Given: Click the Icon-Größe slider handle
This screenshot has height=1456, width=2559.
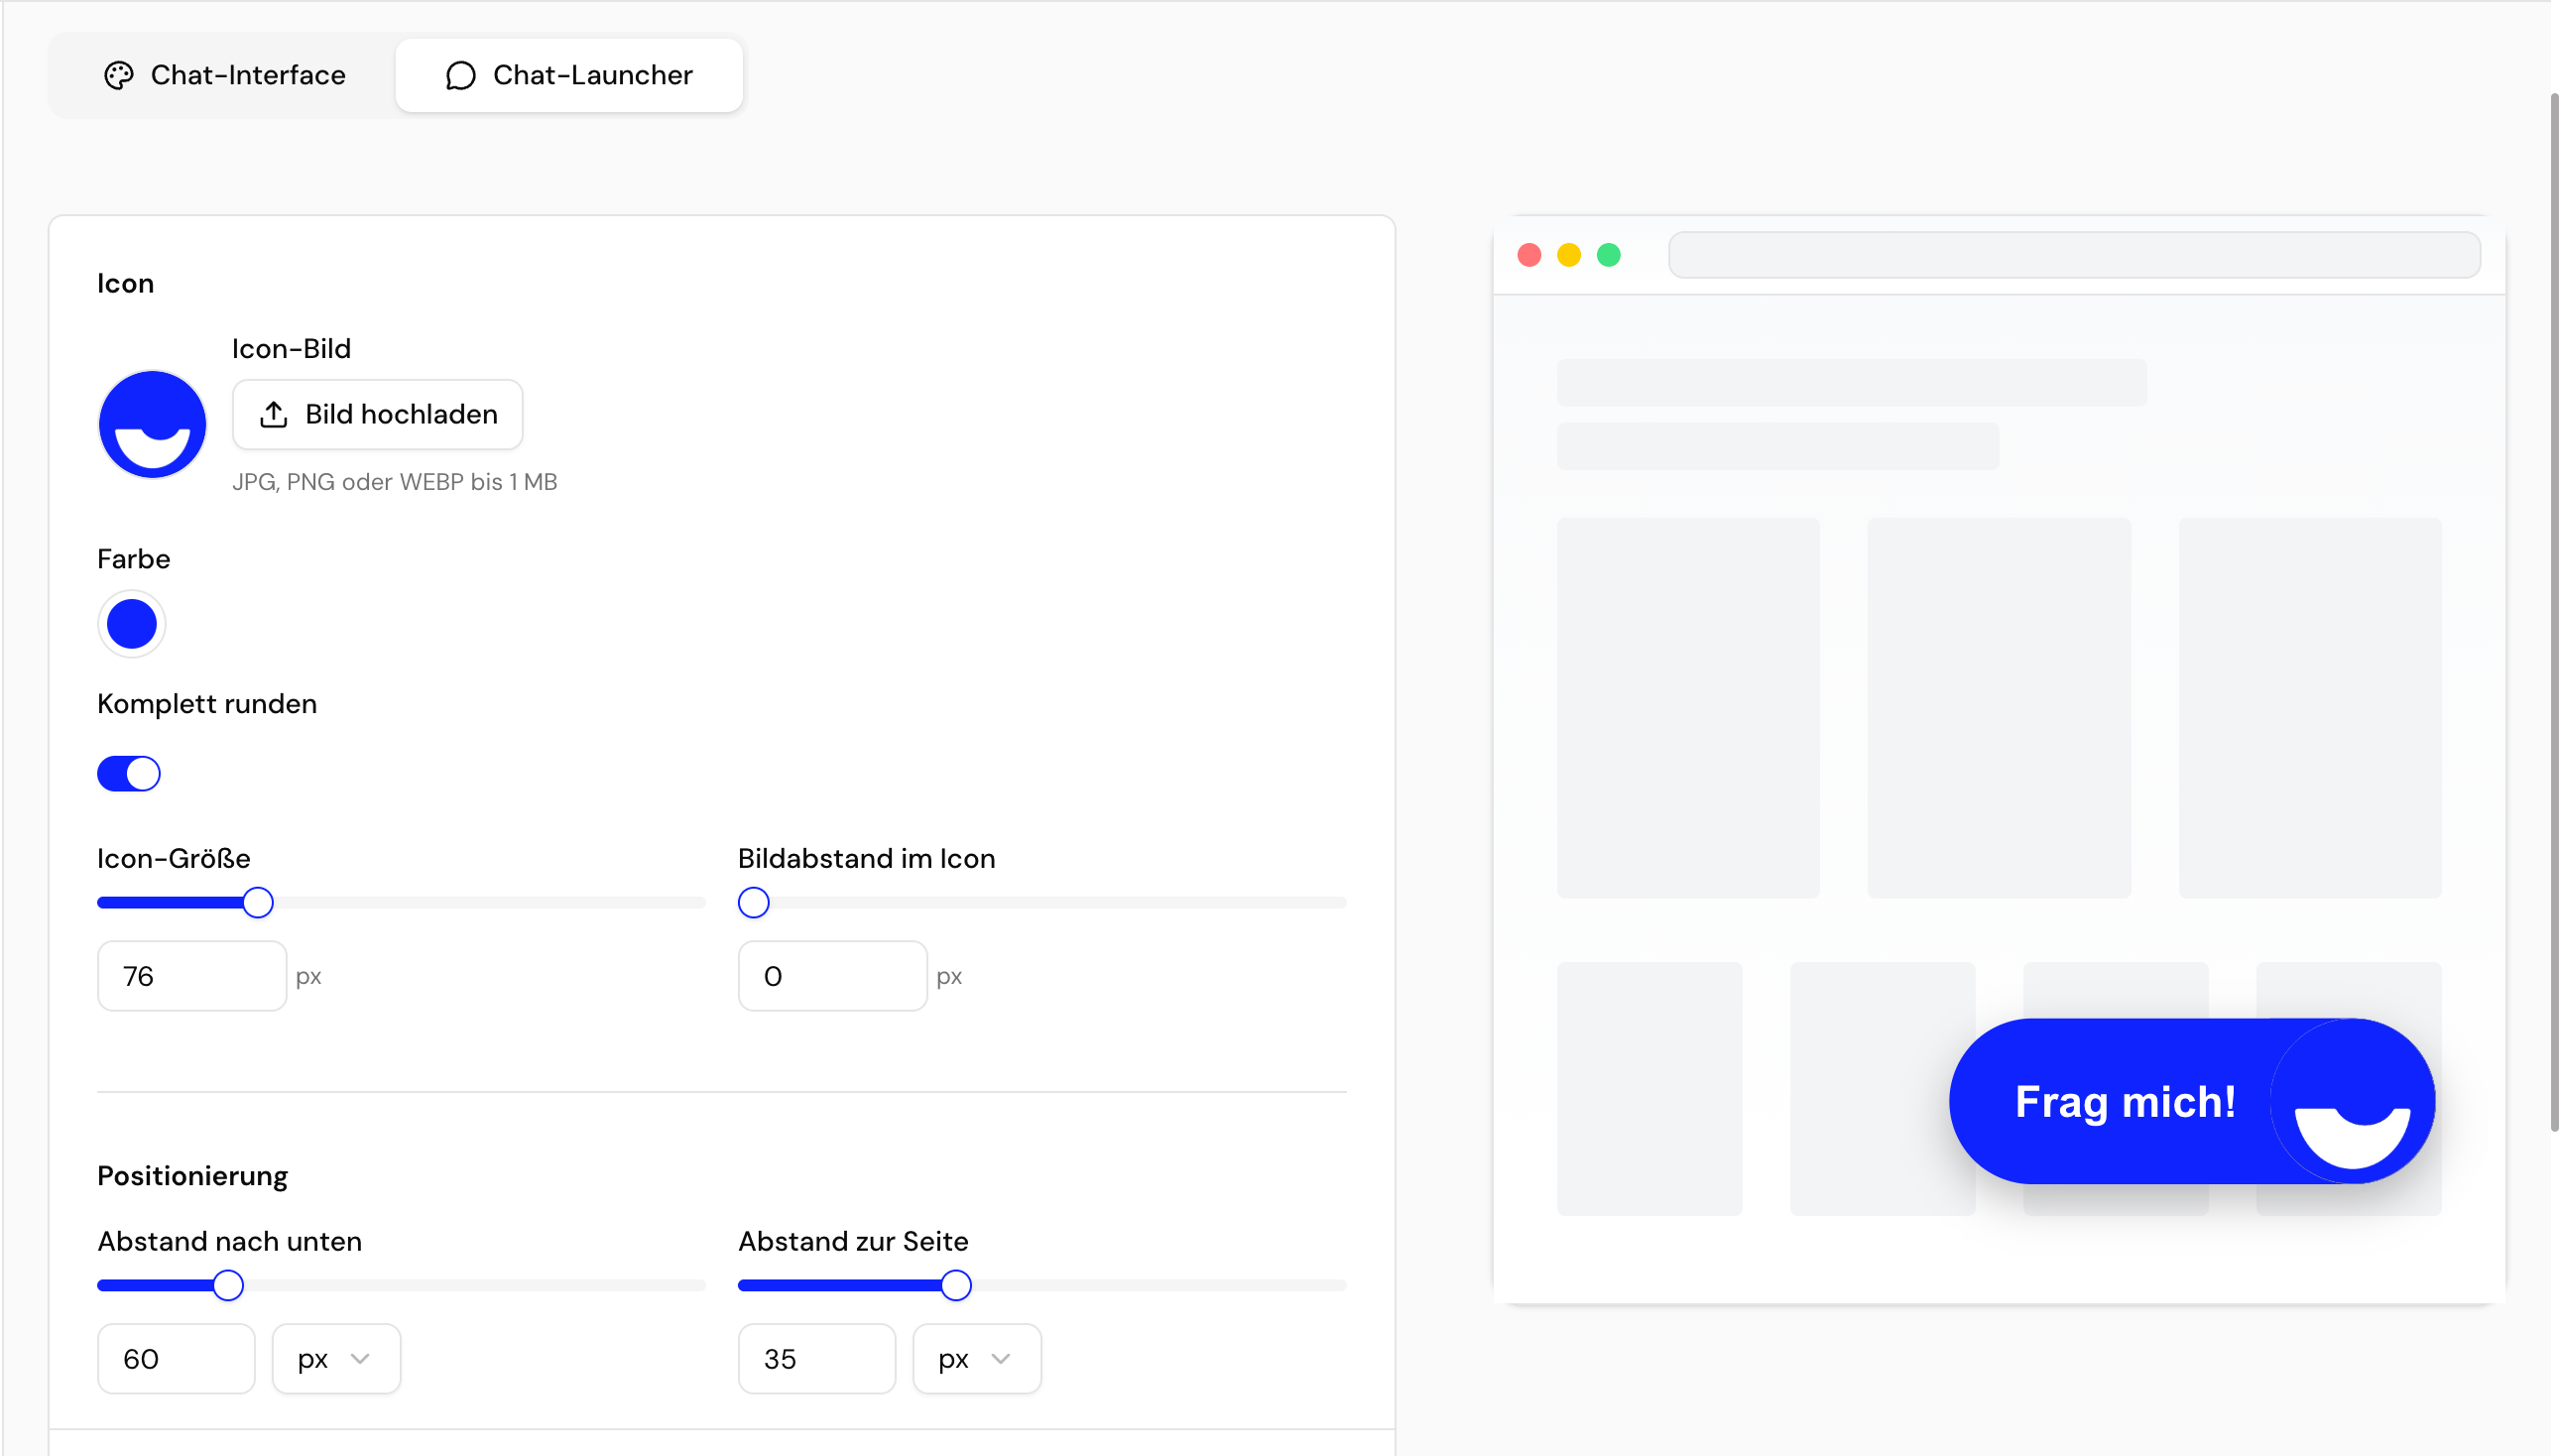Looking at the screenshot, I should pyautogui.click(x=258, y=902).
